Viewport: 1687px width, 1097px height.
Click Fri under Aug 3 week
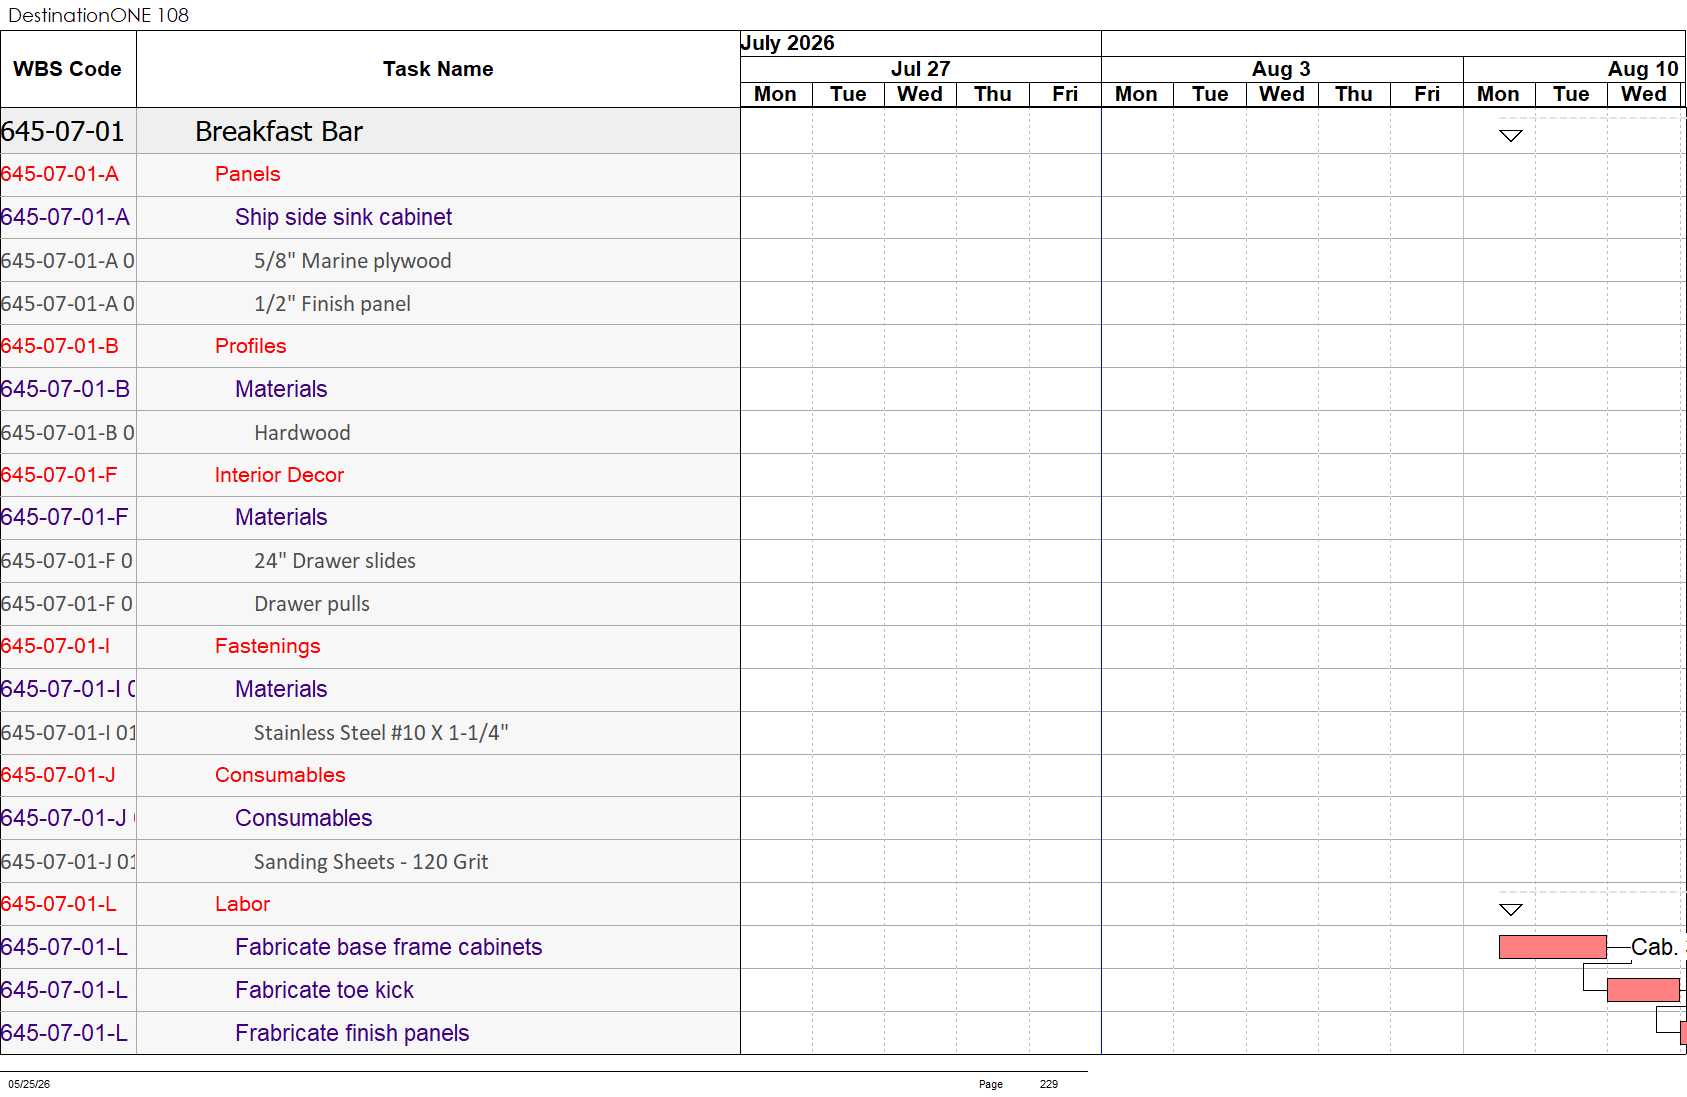pyautogui.click(x=1427, y=94)
